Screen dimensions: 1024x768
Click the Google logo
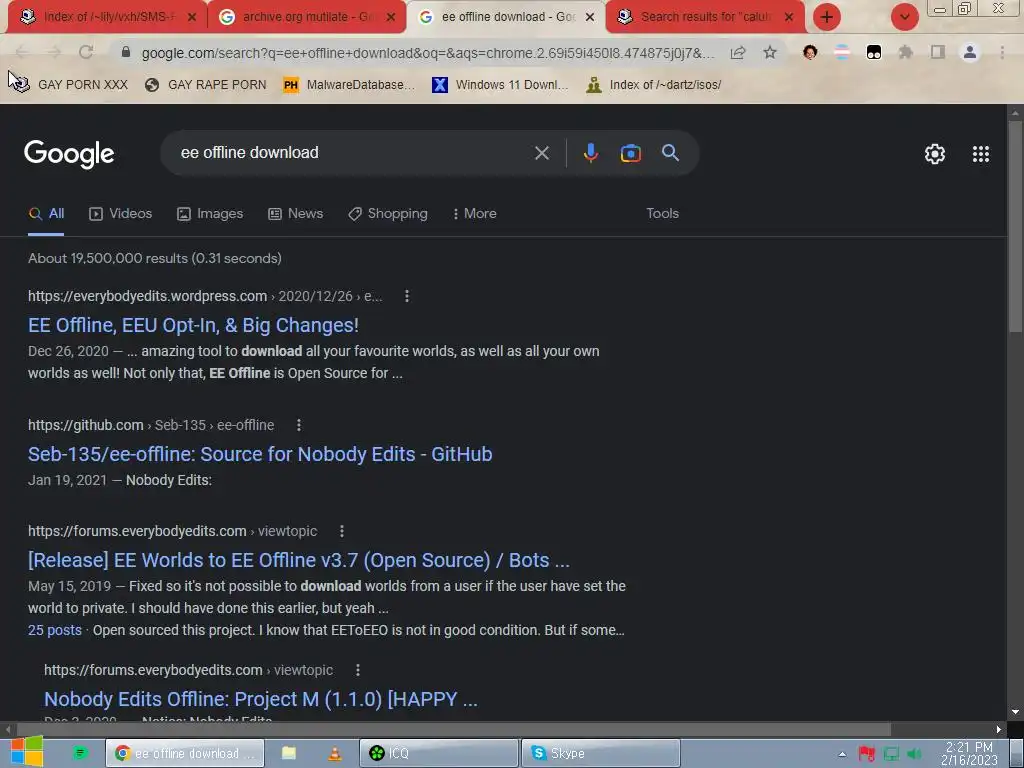(69, 154)
